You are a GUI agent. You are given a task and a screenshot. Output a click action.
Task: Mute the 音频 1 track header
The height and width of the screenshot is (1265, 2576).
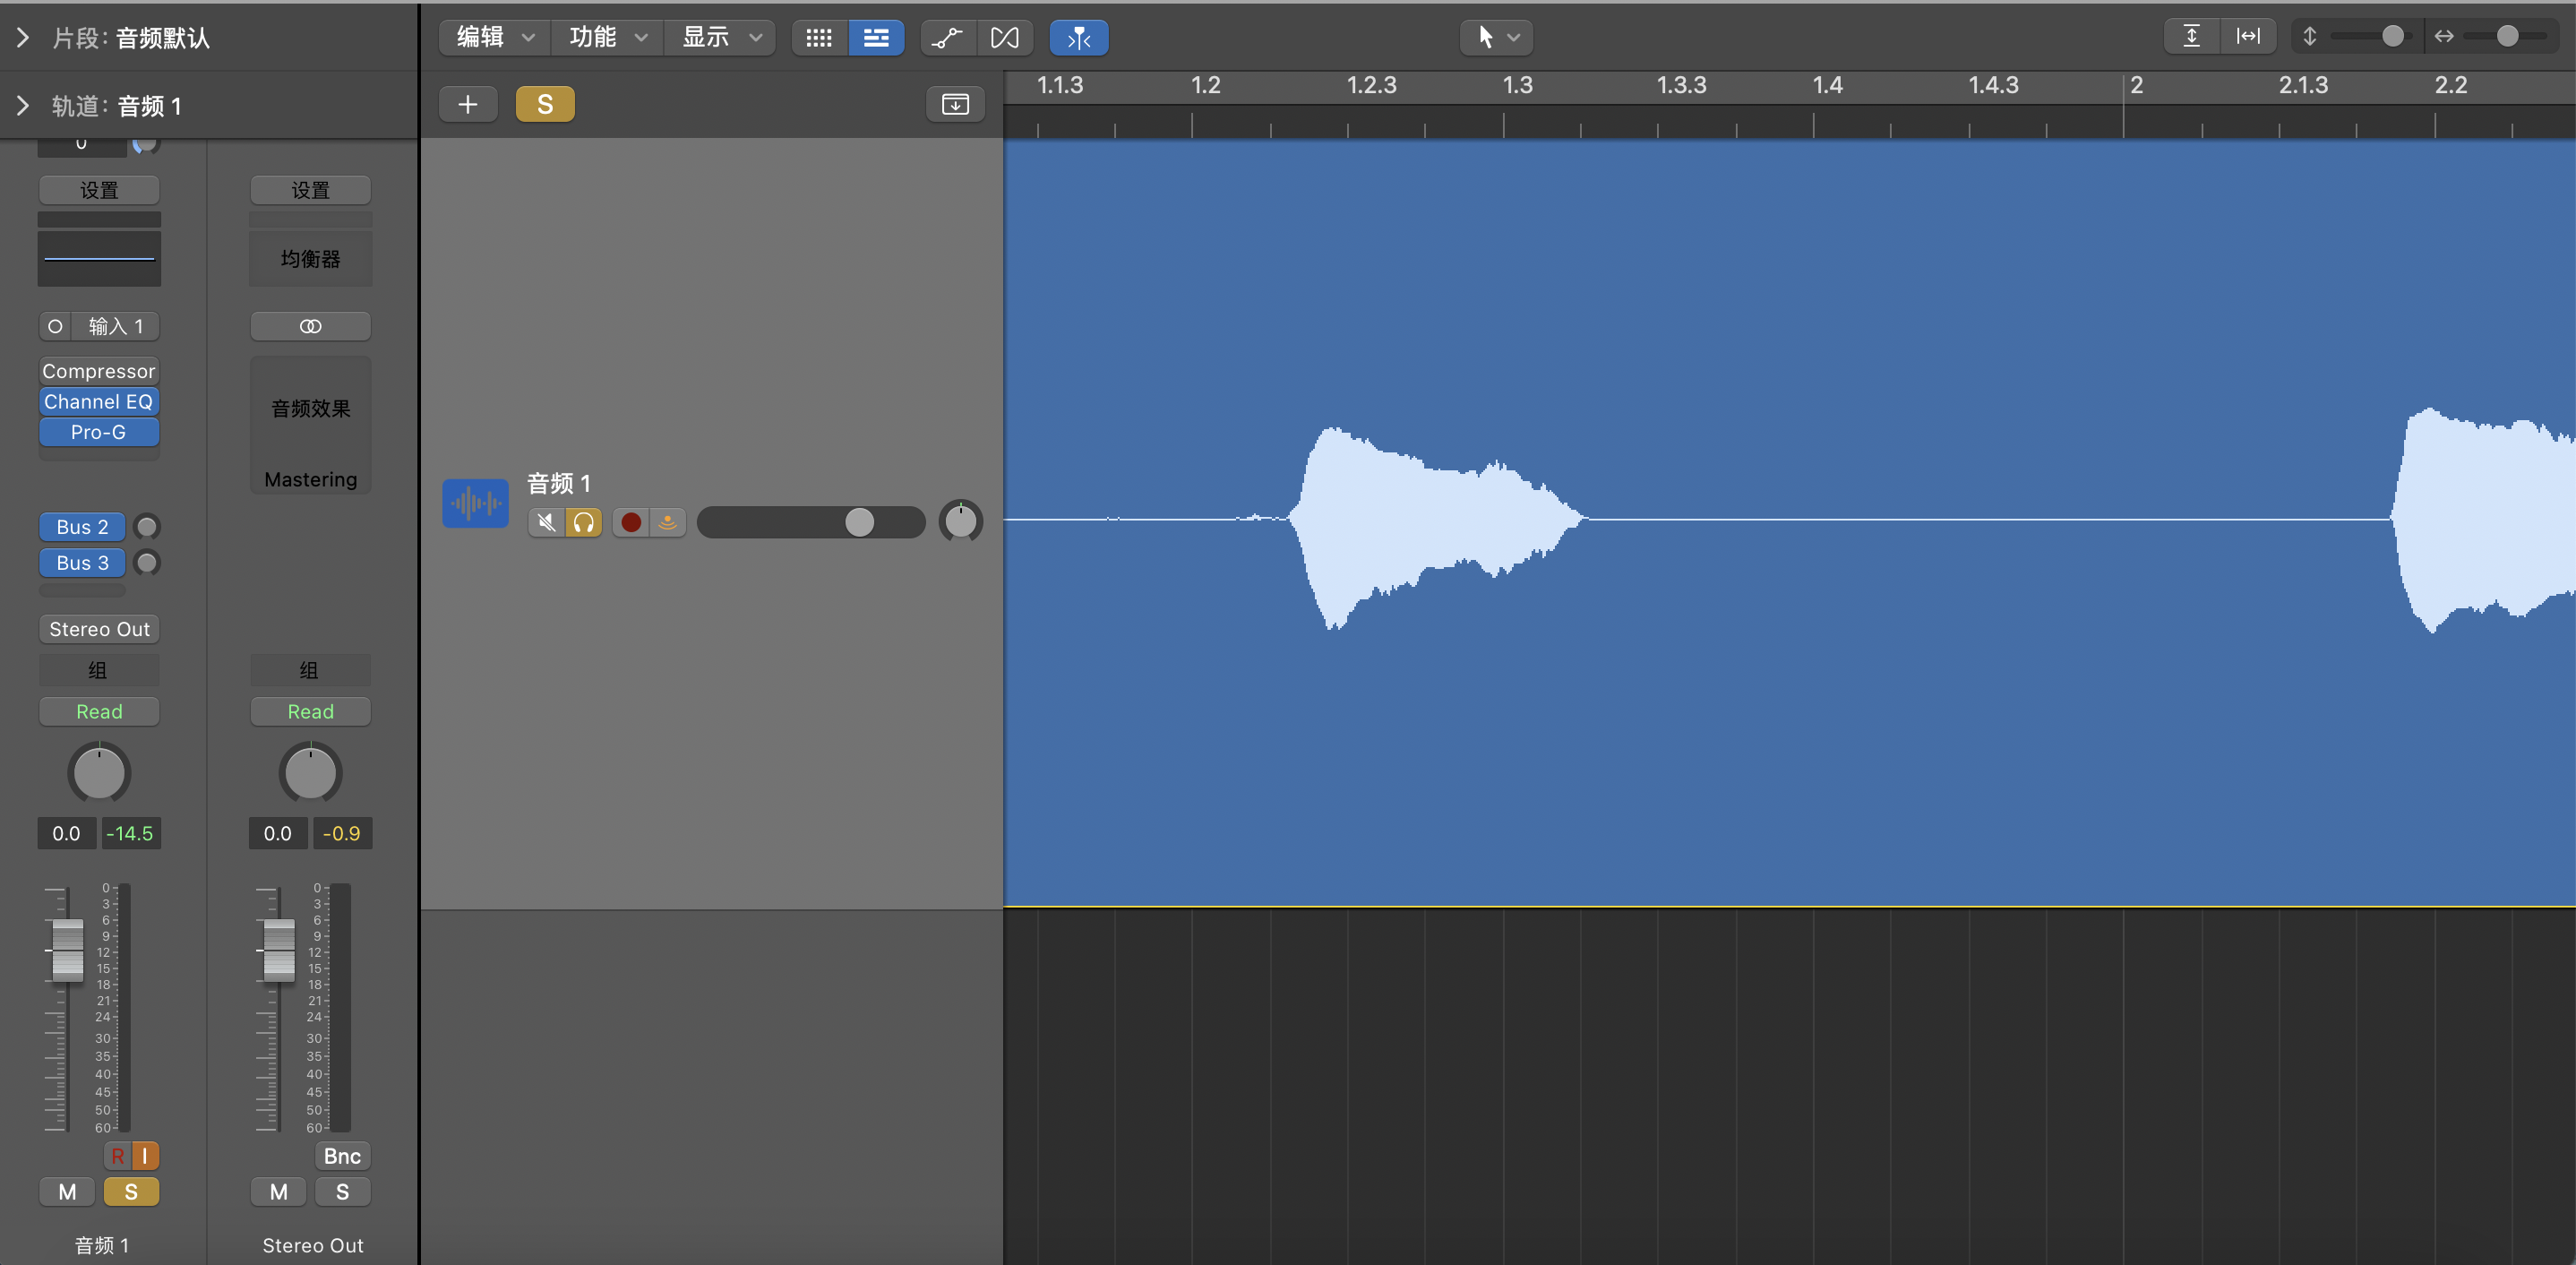(x=546, y=522)
